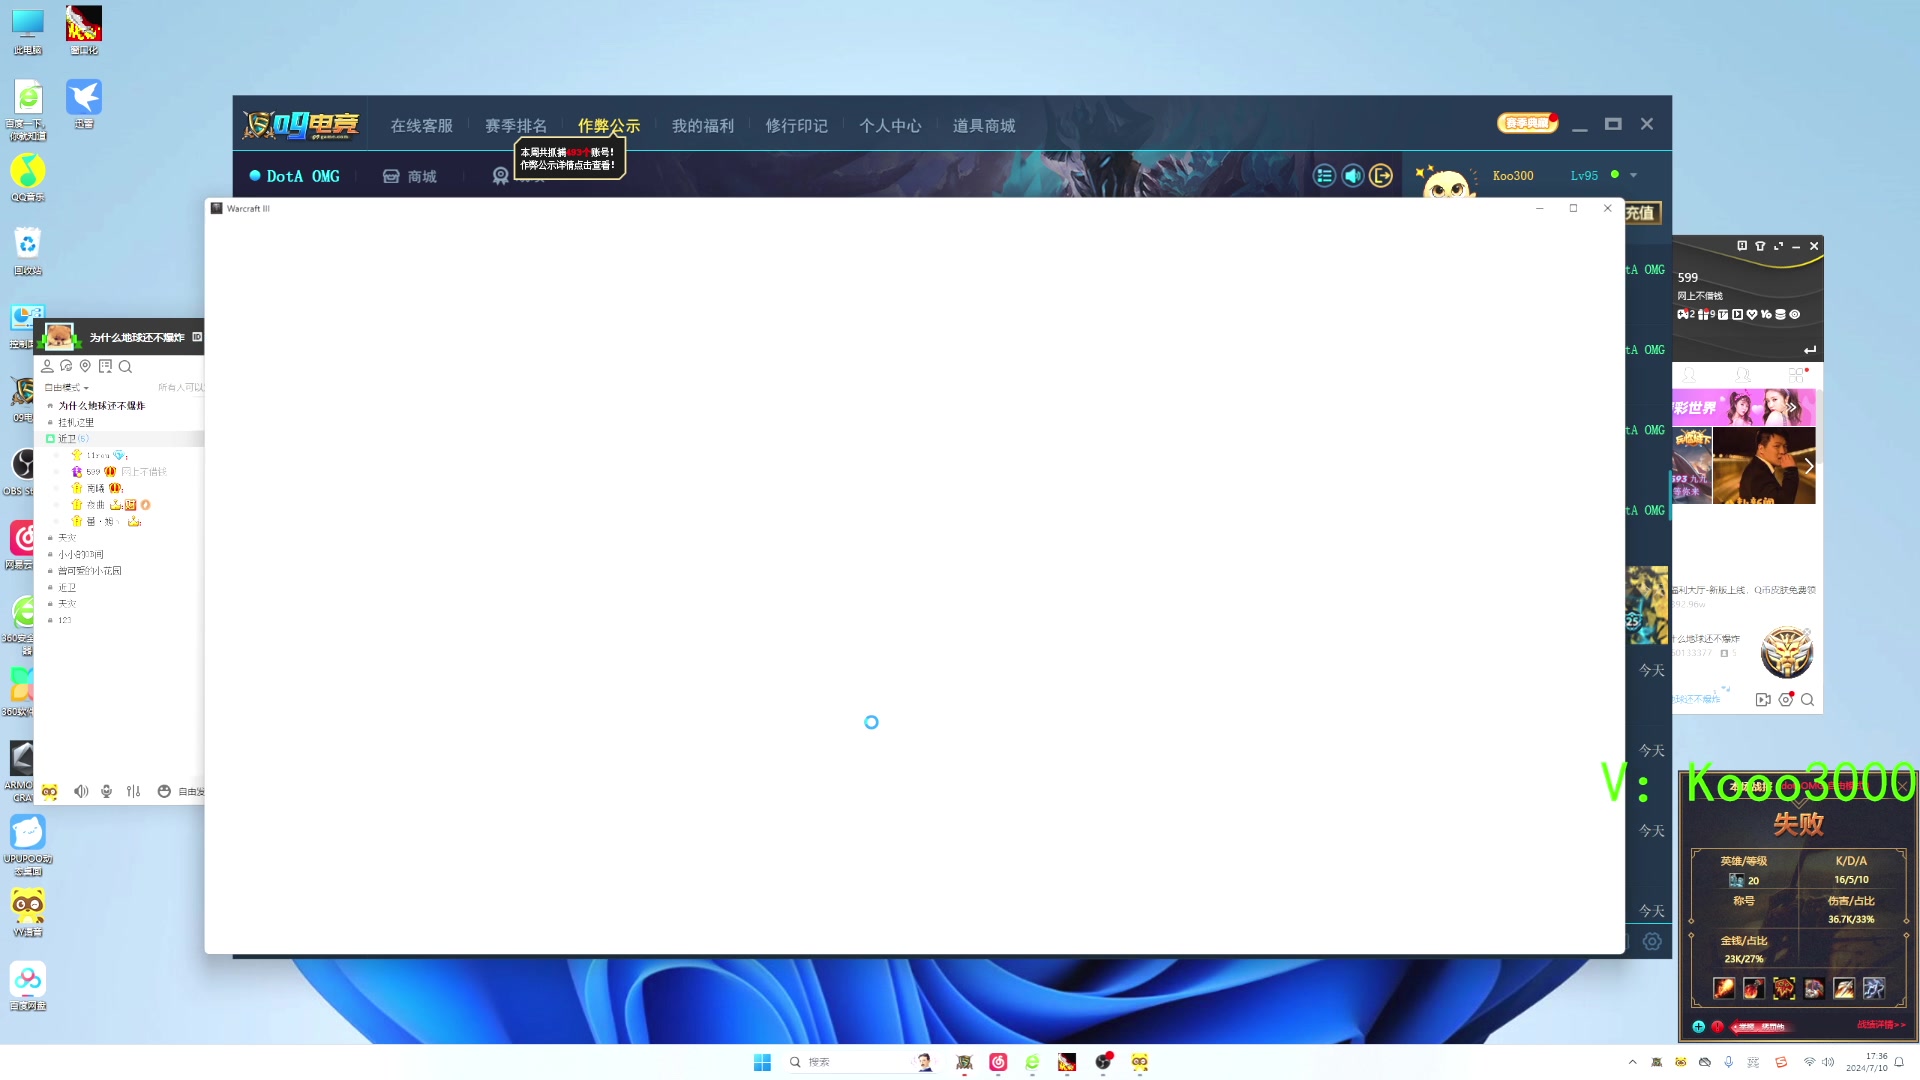
Task: Open the 在线客服 menu in 09电竞
Action: point(421,126)
